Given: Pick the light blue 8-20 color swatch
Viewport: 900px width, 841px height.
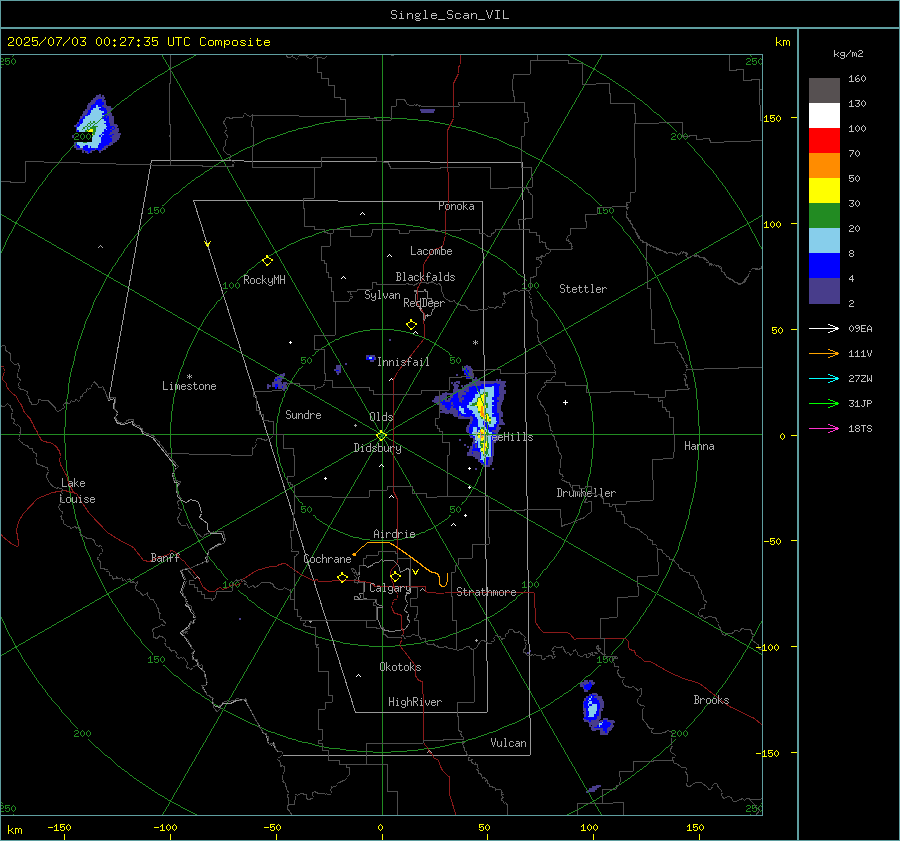Looking at the screenshot, I should point(824,241).
